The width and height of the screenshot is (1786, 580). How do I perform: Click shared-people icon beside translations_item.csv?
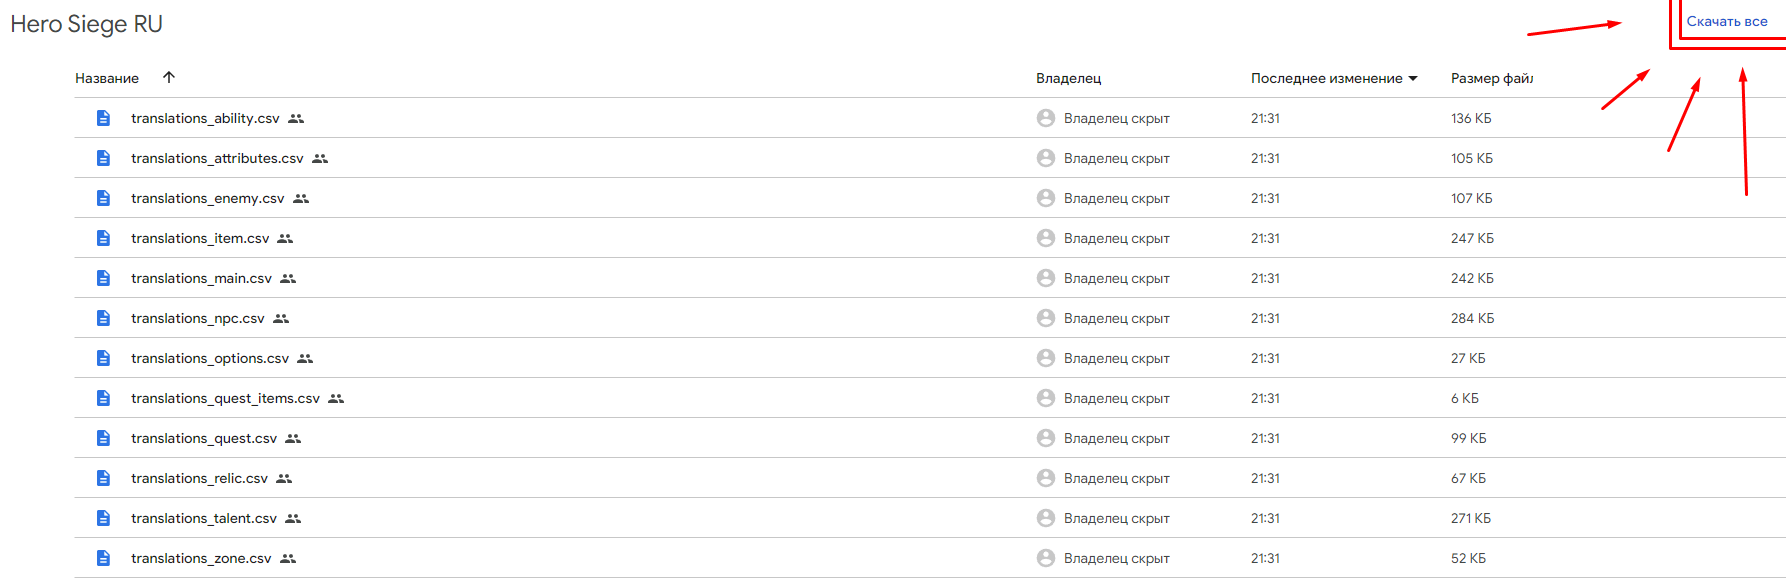point(285,238)
